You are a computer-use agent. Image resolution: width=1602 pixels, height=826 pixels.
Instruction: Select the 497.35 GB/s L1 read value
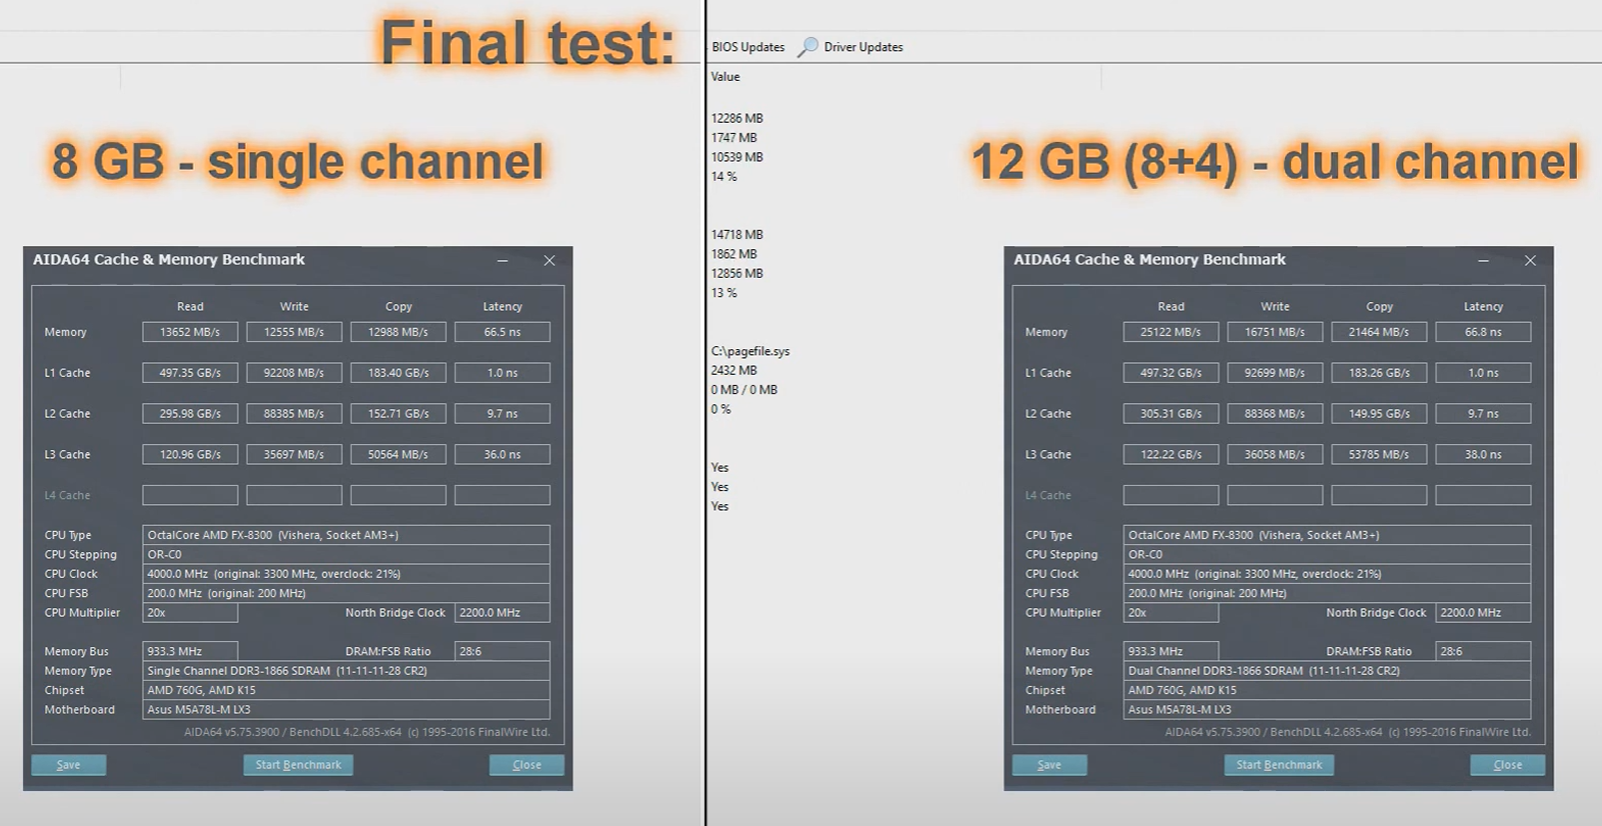[x=190, y=373]
